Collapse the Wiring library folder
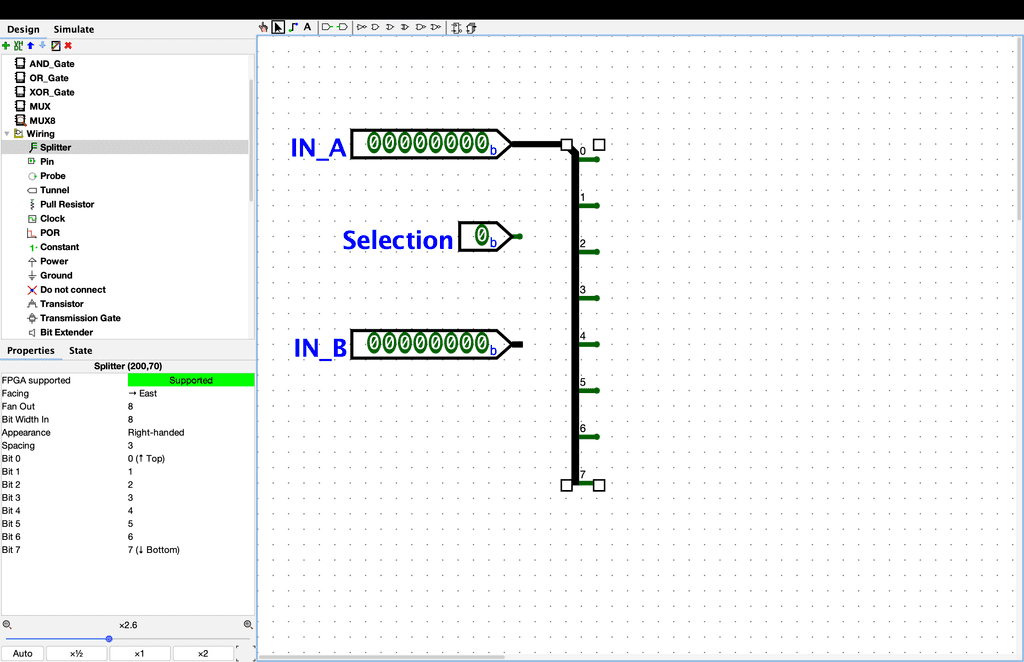This screenshot has height=662, width=1024. pos(8,134)
